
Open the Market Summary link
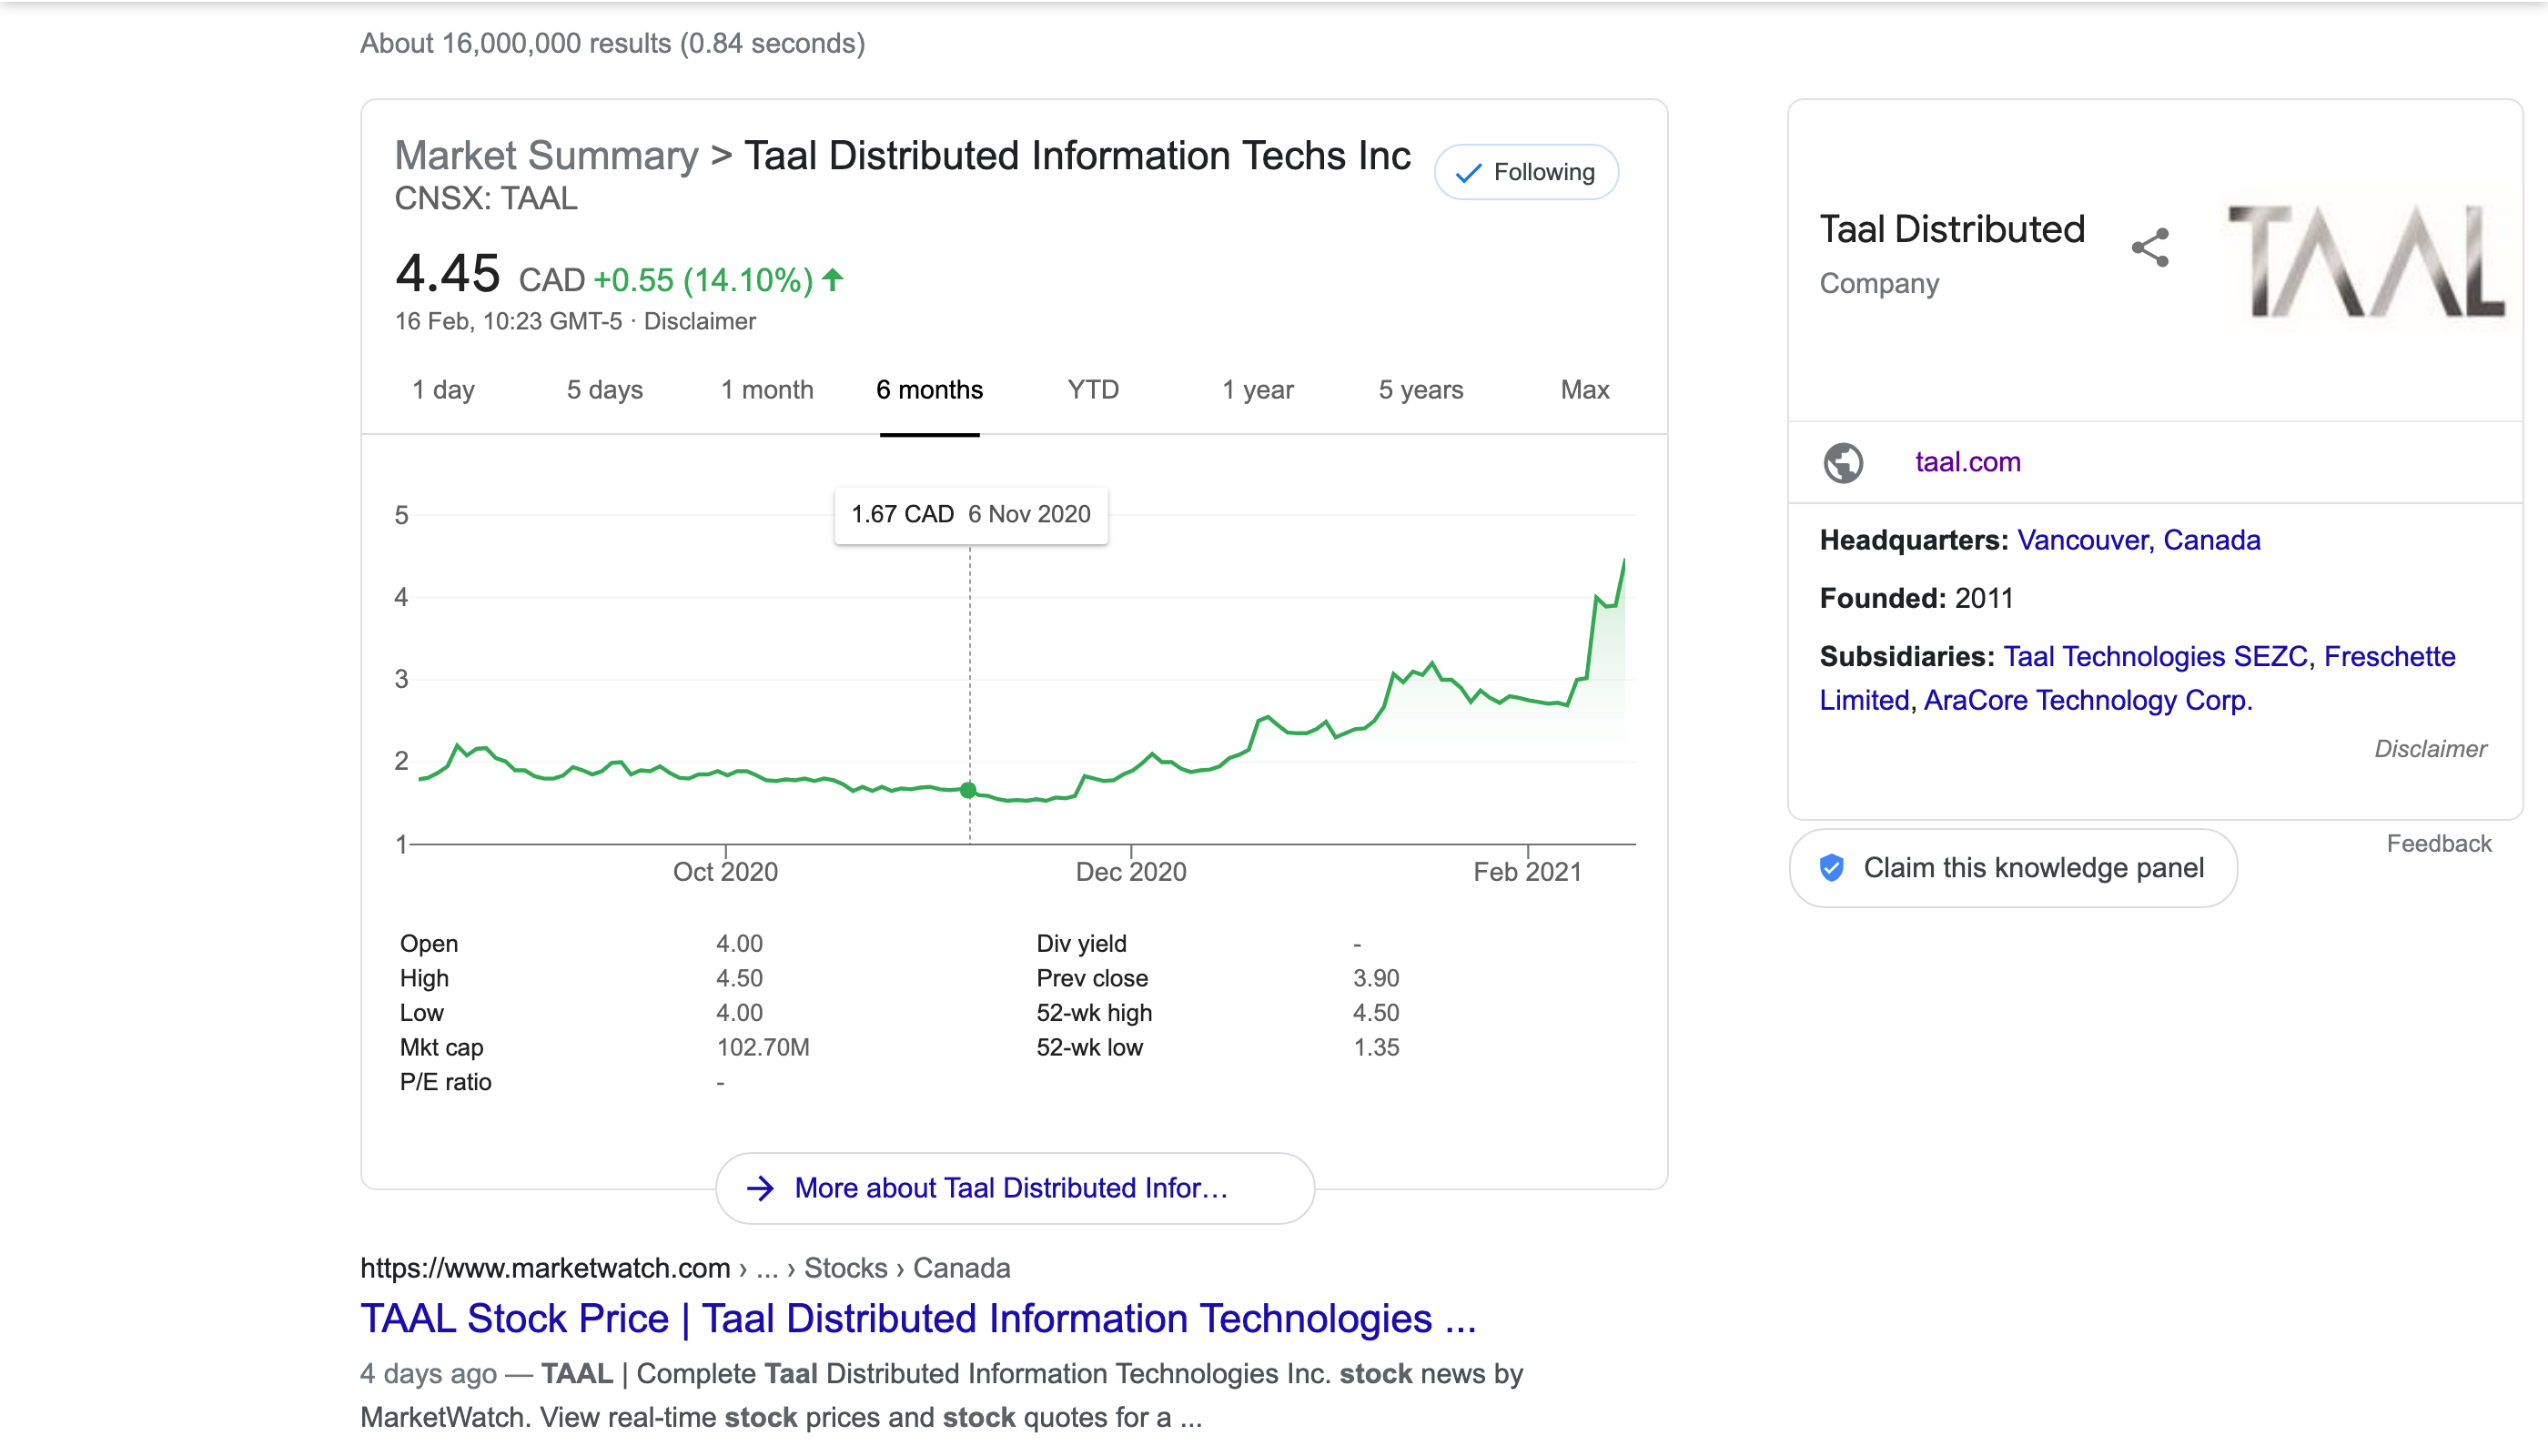[x=546, y=156]
